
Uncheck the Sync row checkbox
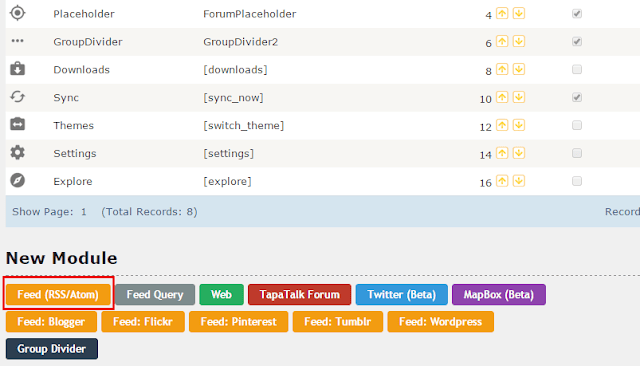(577, 97)
